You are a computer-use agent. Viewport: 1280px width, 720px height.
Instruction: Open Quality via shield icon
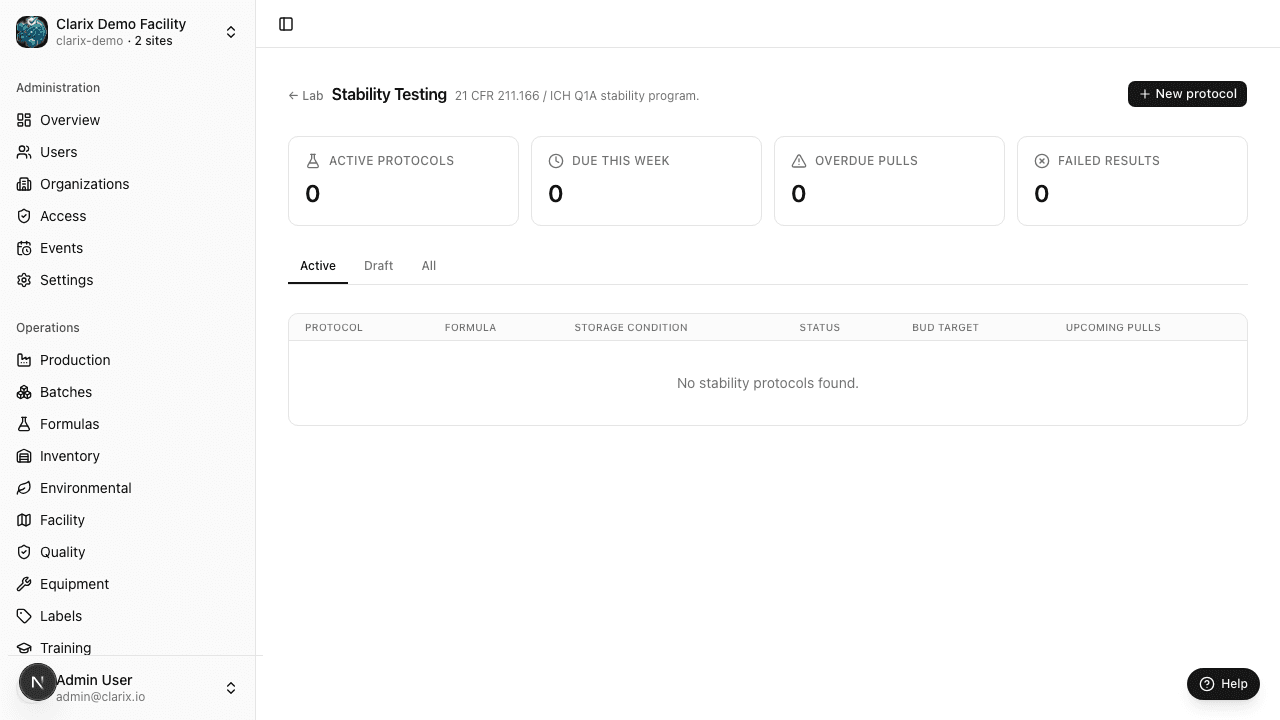pos(24,552)
